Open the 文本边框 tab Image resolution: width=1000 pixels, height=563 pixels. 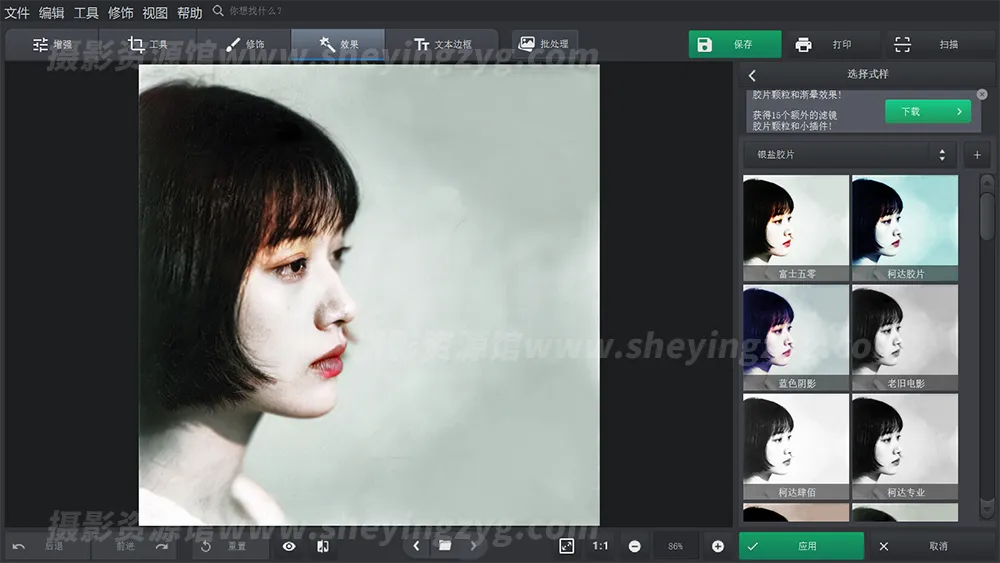[x=443, y=45]
